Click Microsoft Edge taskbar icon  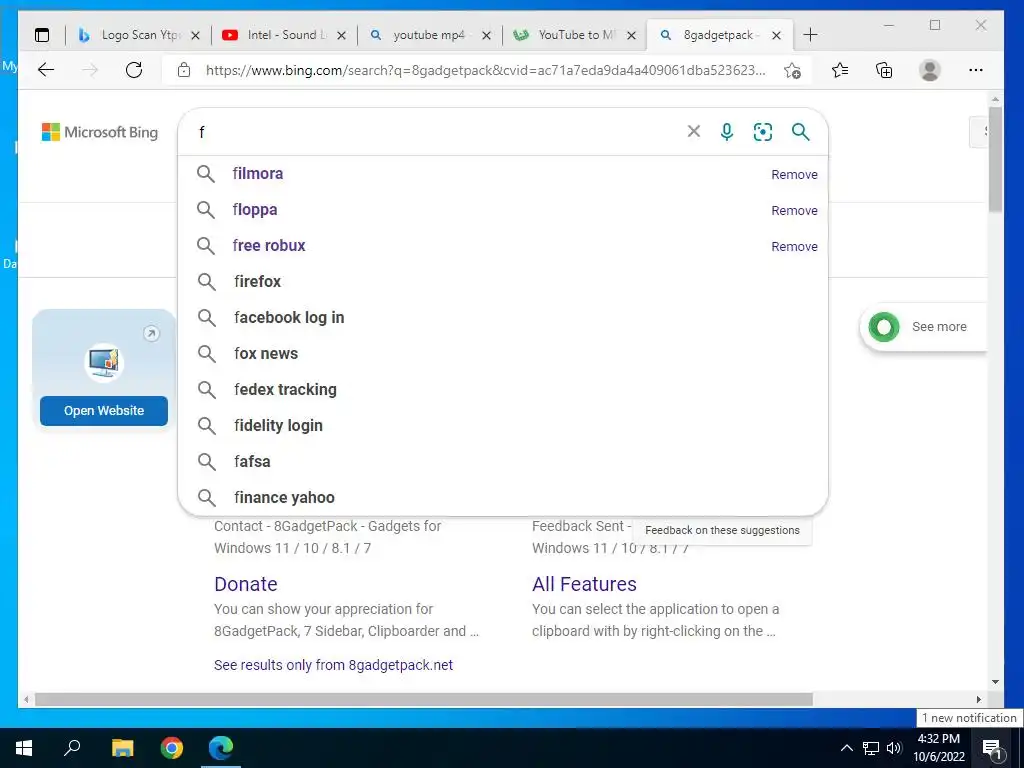pyautogui.click(x=221, y=748)
